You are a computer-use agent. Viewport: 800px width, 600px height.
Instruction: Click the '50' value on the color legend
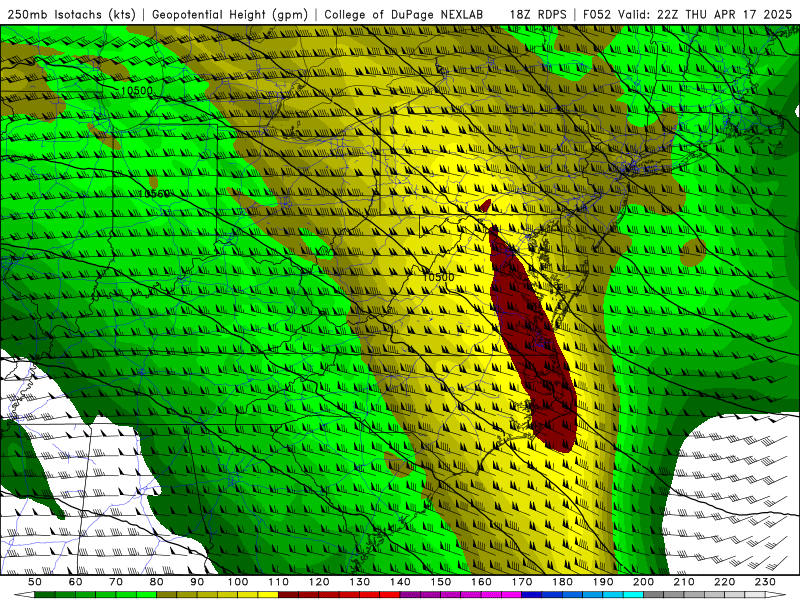point(35,582)
